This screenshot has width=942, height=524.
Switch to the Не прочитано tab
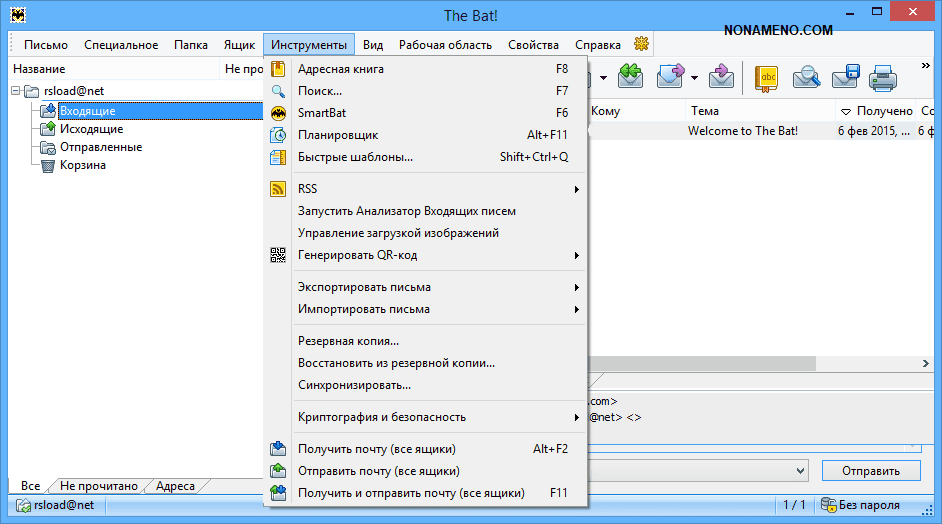(x=98, y=486)
